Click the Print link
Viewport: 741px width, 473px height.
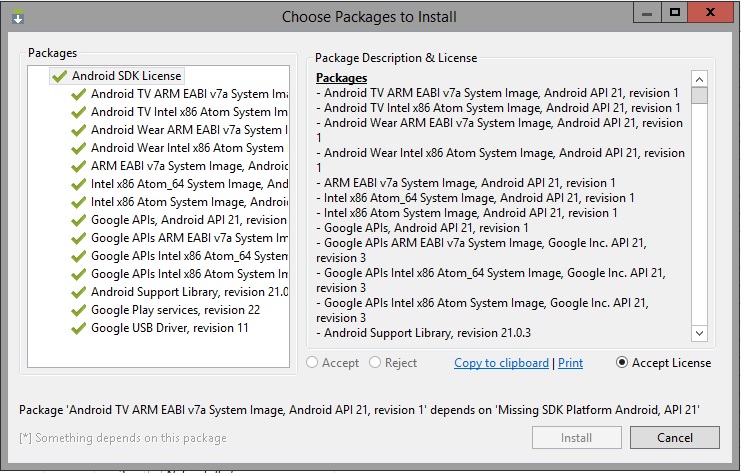[570, 363]
